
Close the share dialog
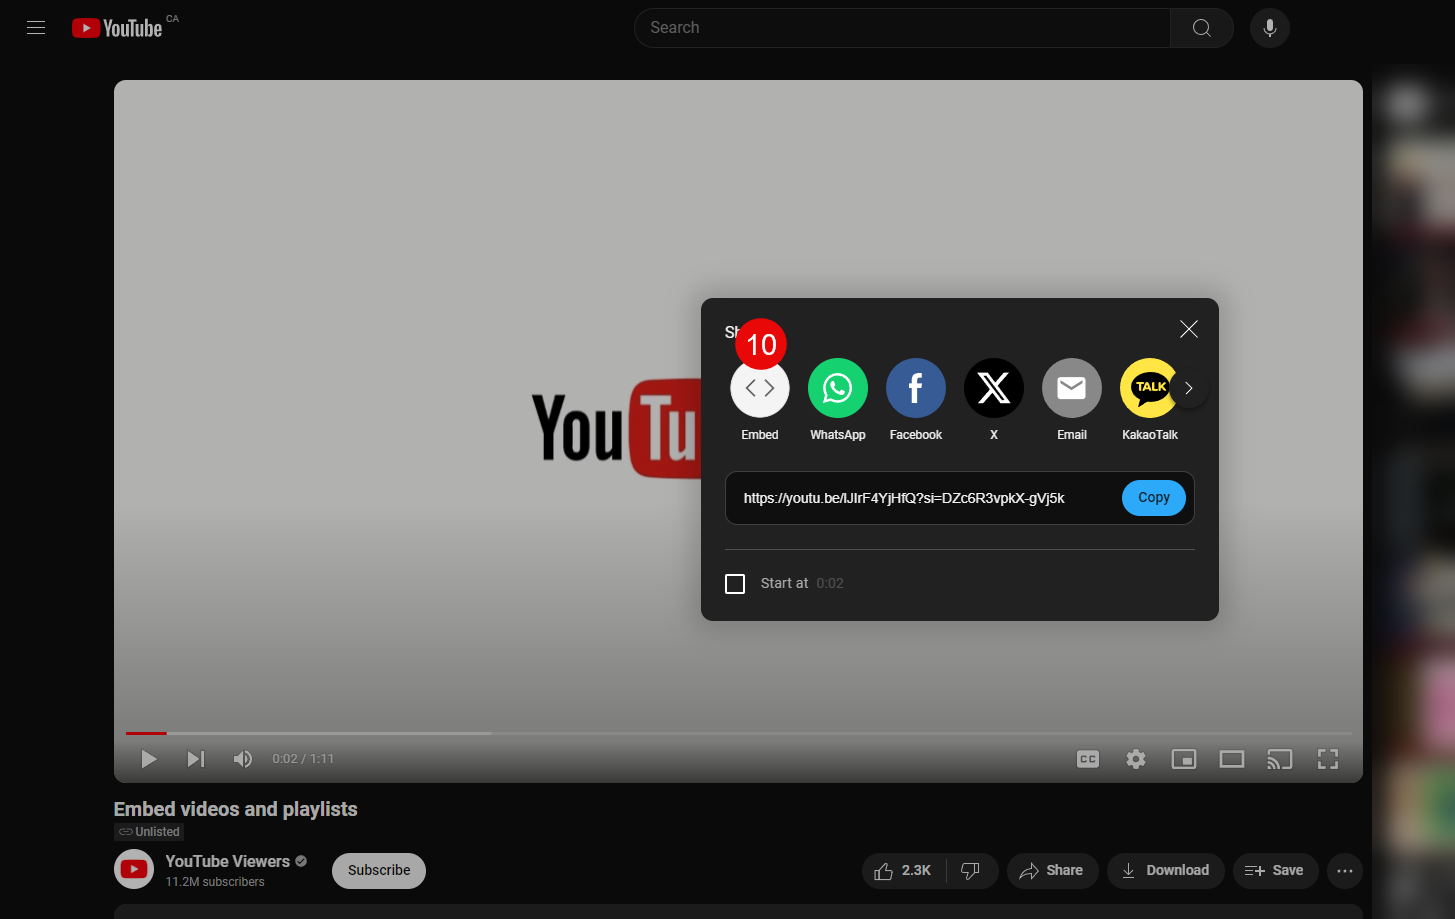coord(1189,329)
